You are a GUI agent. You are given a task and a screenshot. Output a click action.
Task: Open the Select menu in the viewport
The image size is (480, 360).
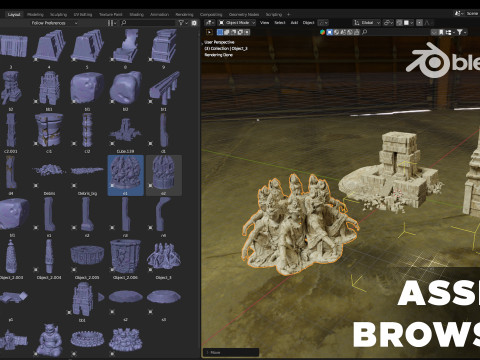tap(280, 23)
